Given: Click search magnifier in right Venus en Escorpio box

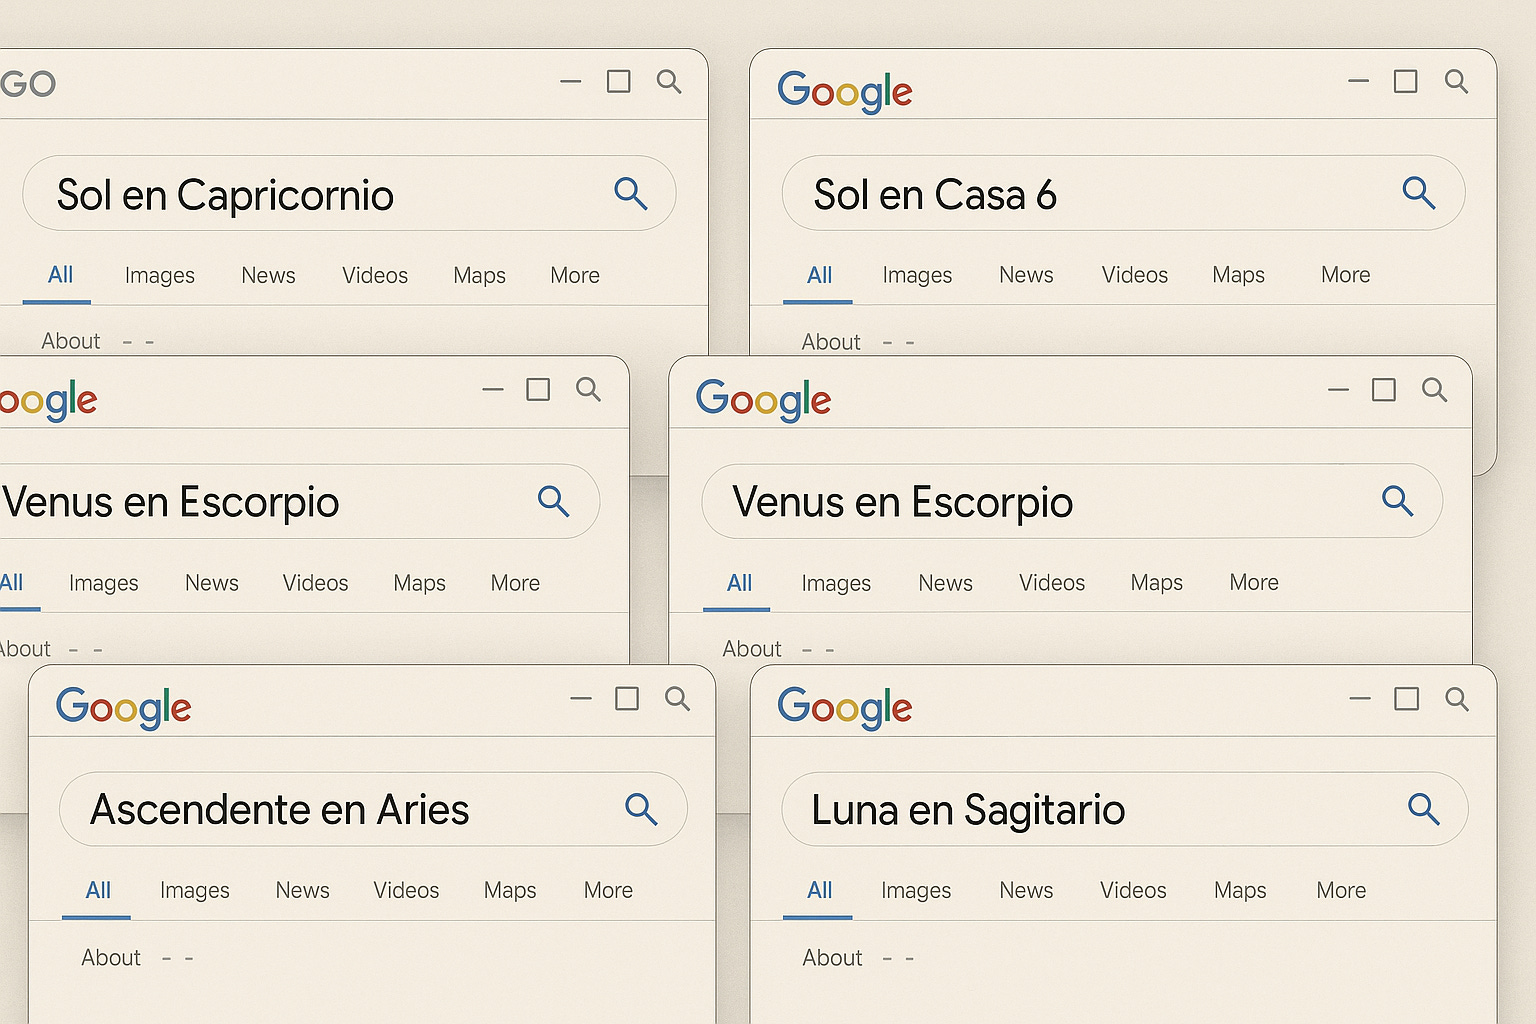Looking at the screenshot, I should click(1397, 500).
